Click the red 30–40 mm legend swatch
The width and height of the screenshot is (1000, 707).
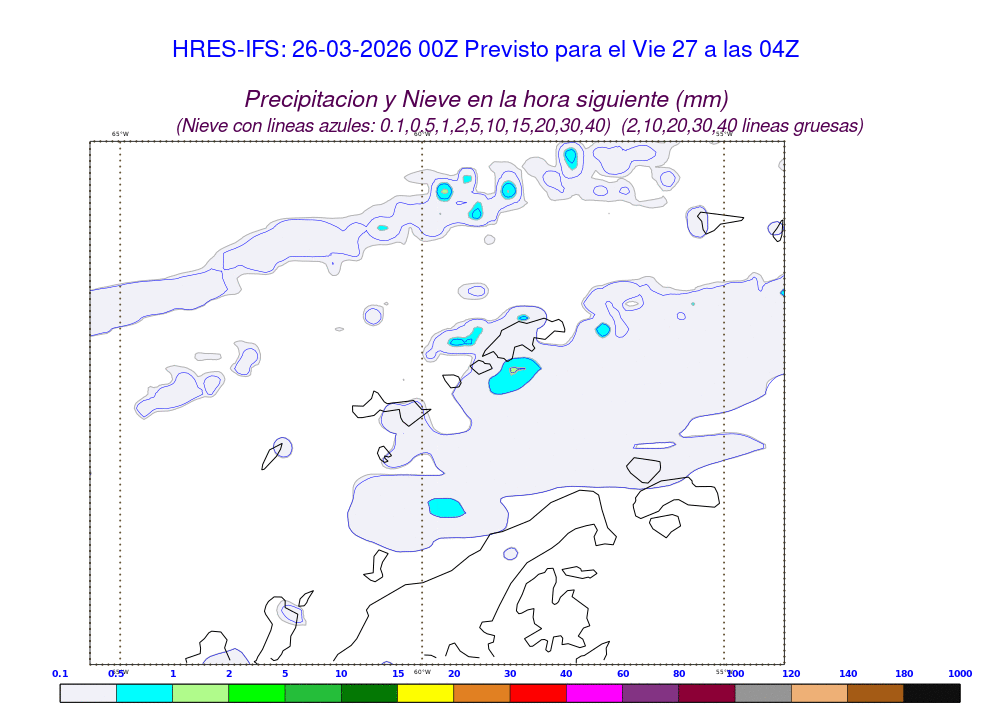[538, 692]
